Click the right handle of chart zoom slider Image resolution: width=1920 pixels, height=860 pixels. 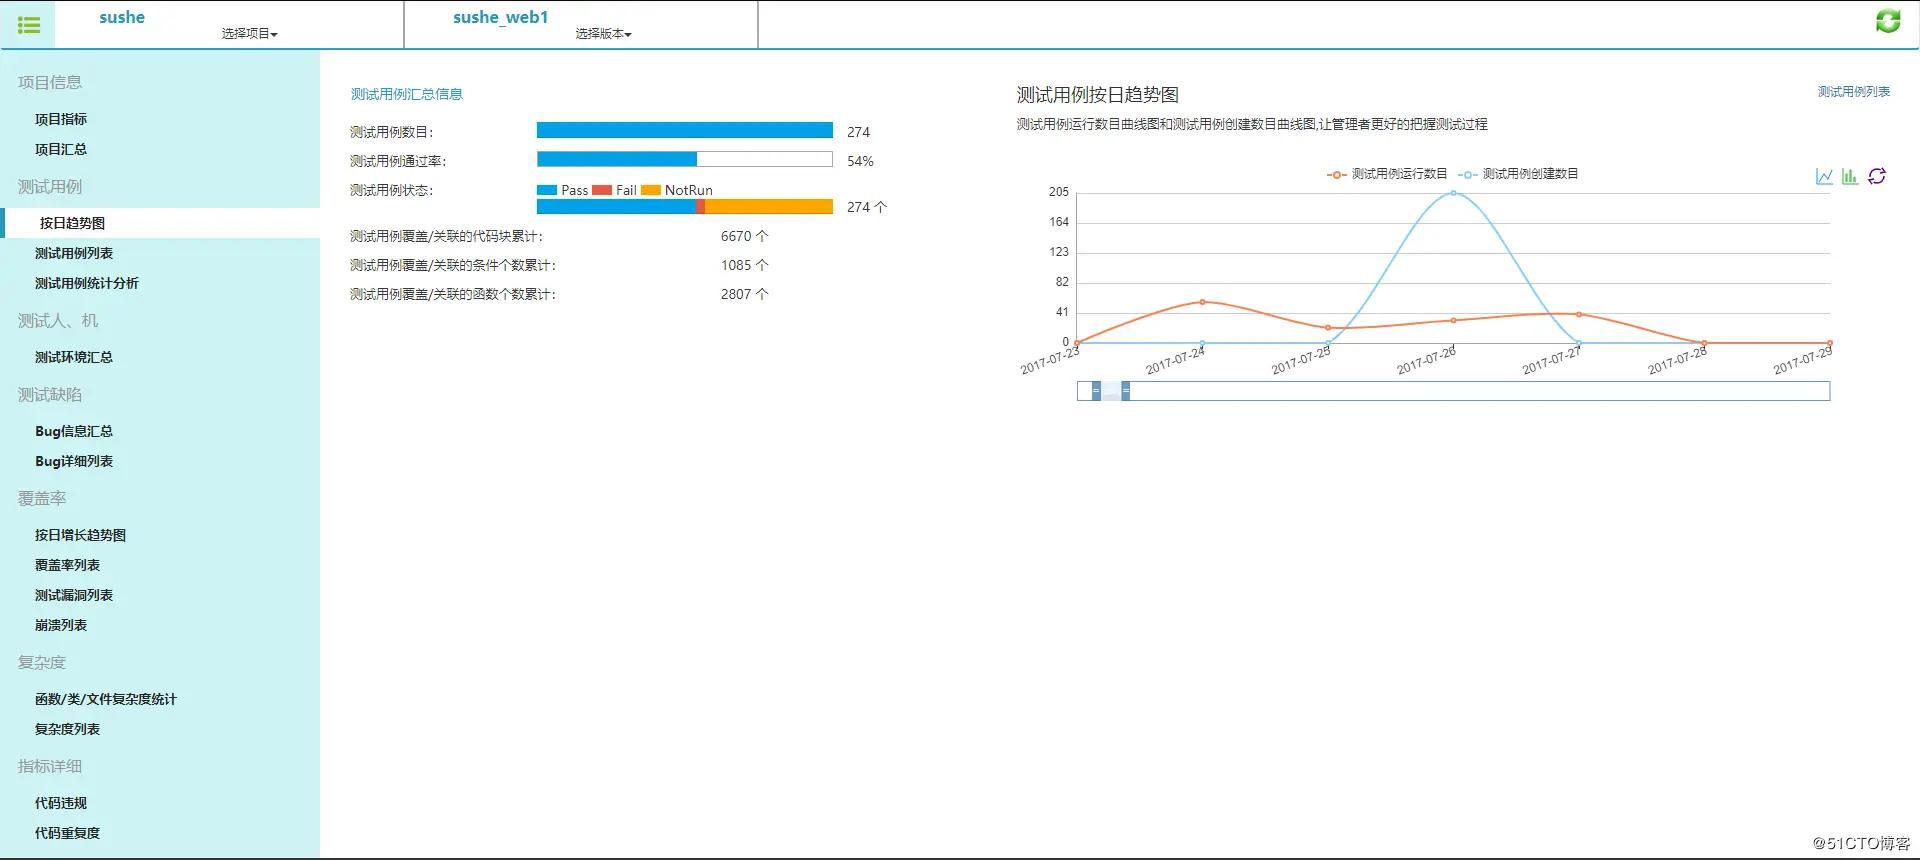[x=1126, y=391]
